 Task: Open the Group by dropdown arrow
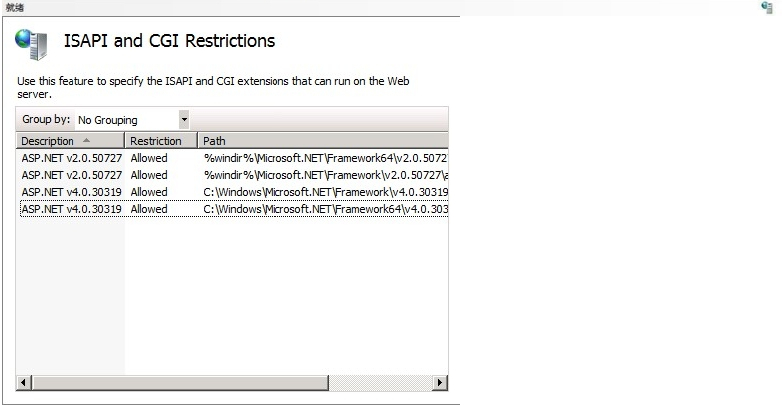[183, 120]
